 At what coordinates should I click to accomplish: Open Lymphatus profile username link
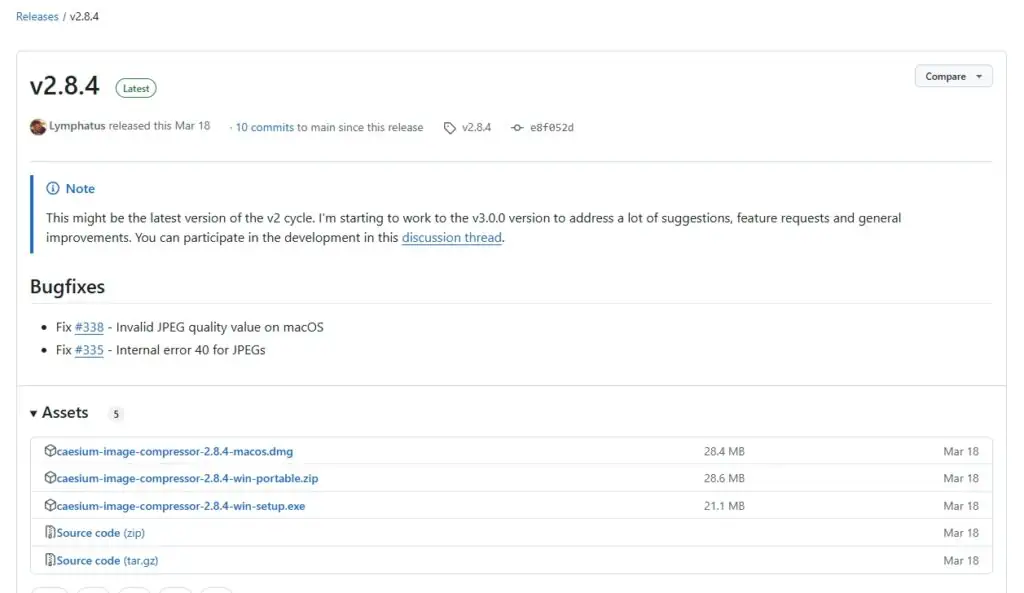[77, 127]
